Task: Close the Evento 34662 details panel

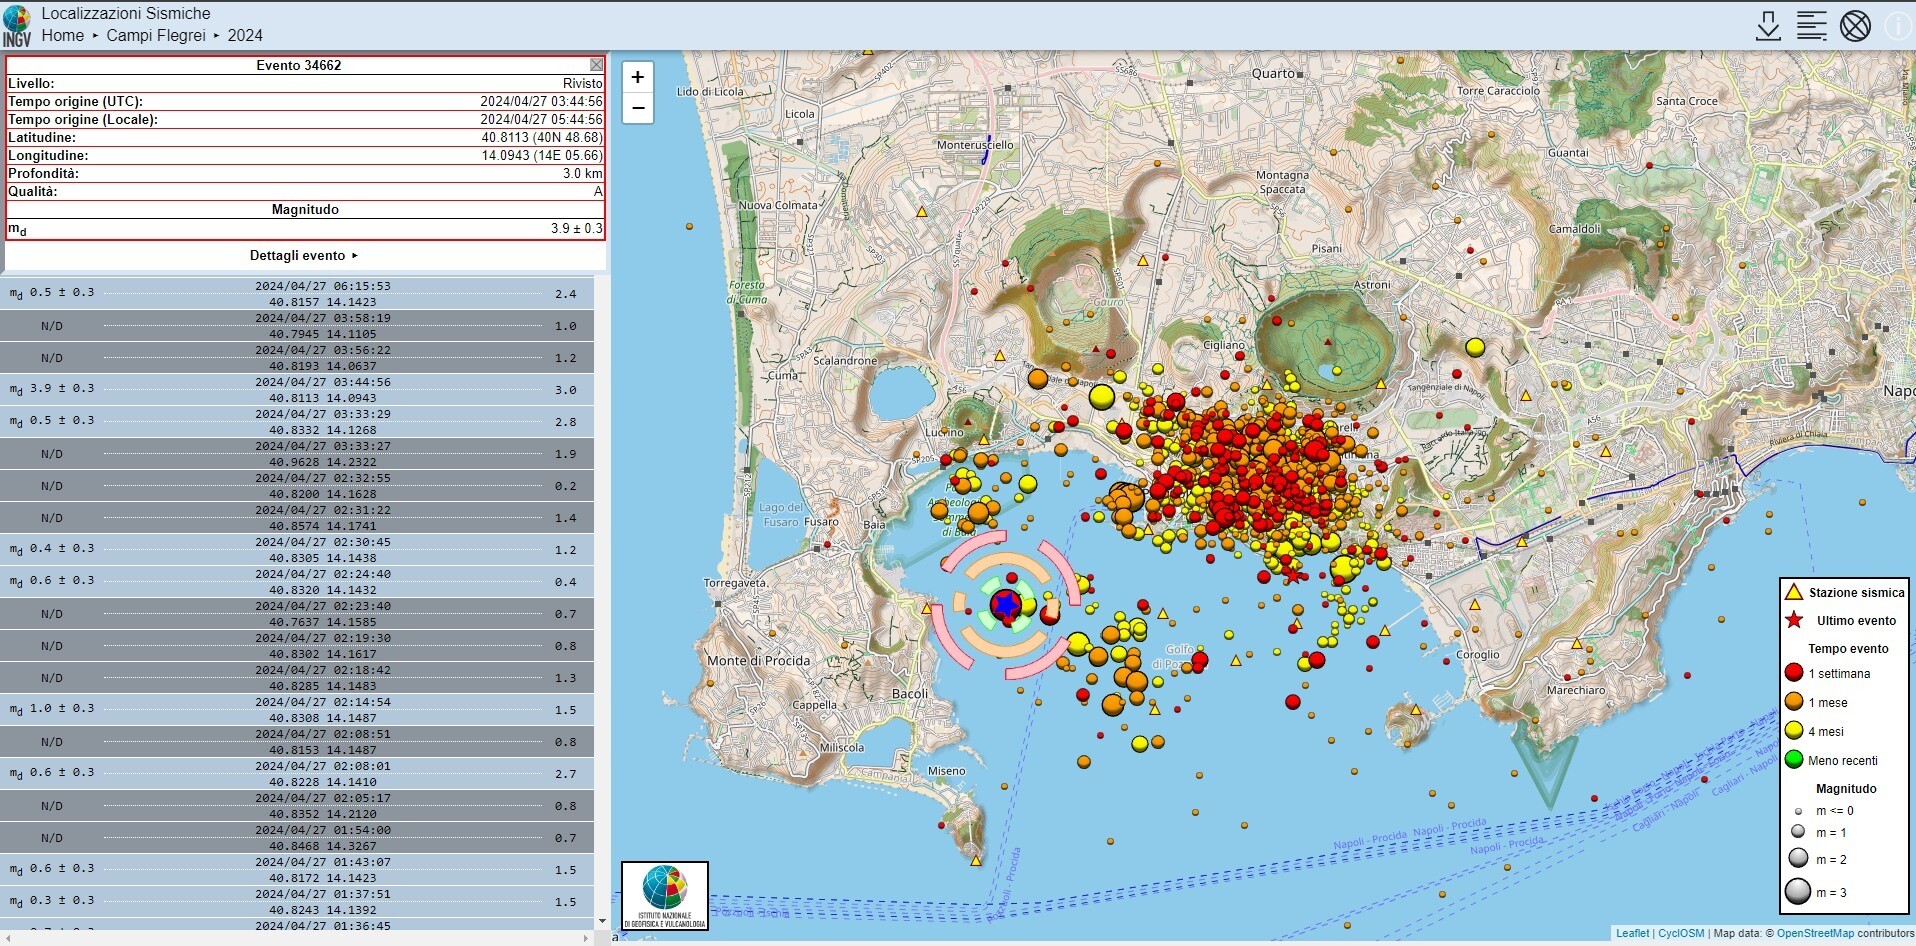Action: (x=596, y=65)
